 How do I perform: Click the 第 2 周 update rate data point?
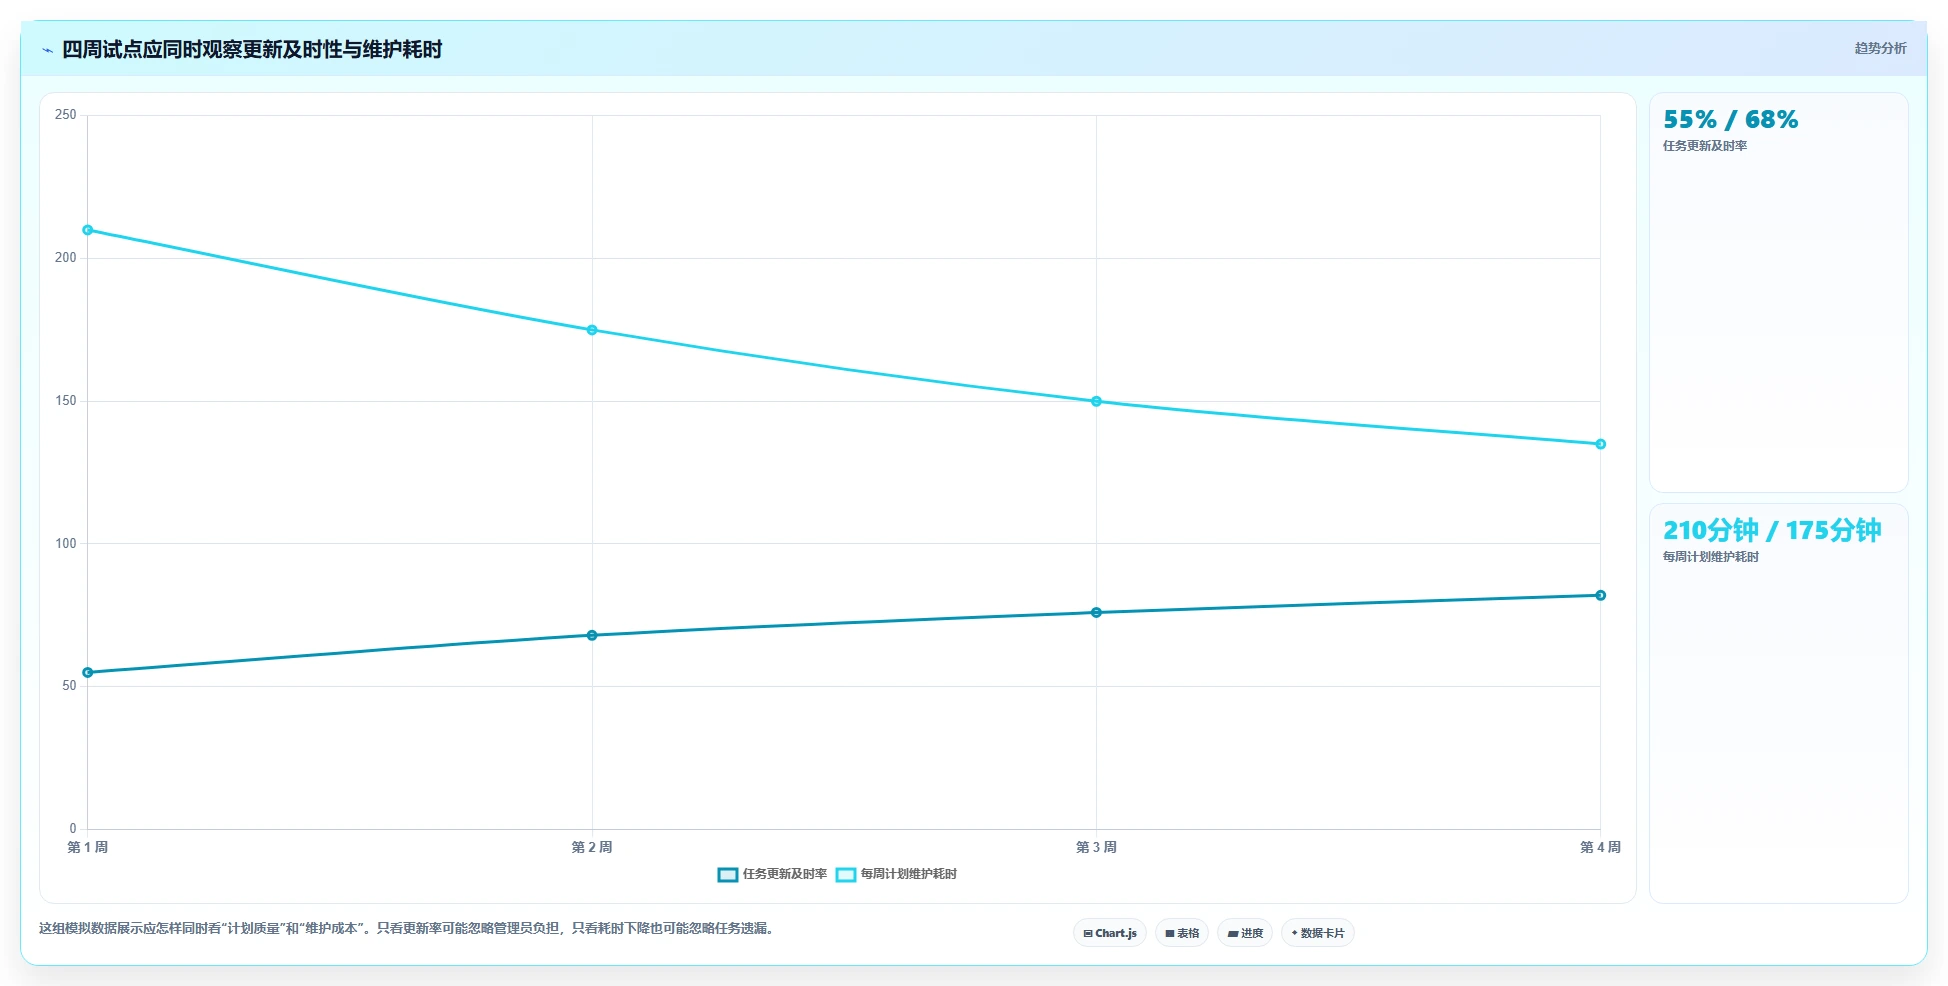point(592,635)
